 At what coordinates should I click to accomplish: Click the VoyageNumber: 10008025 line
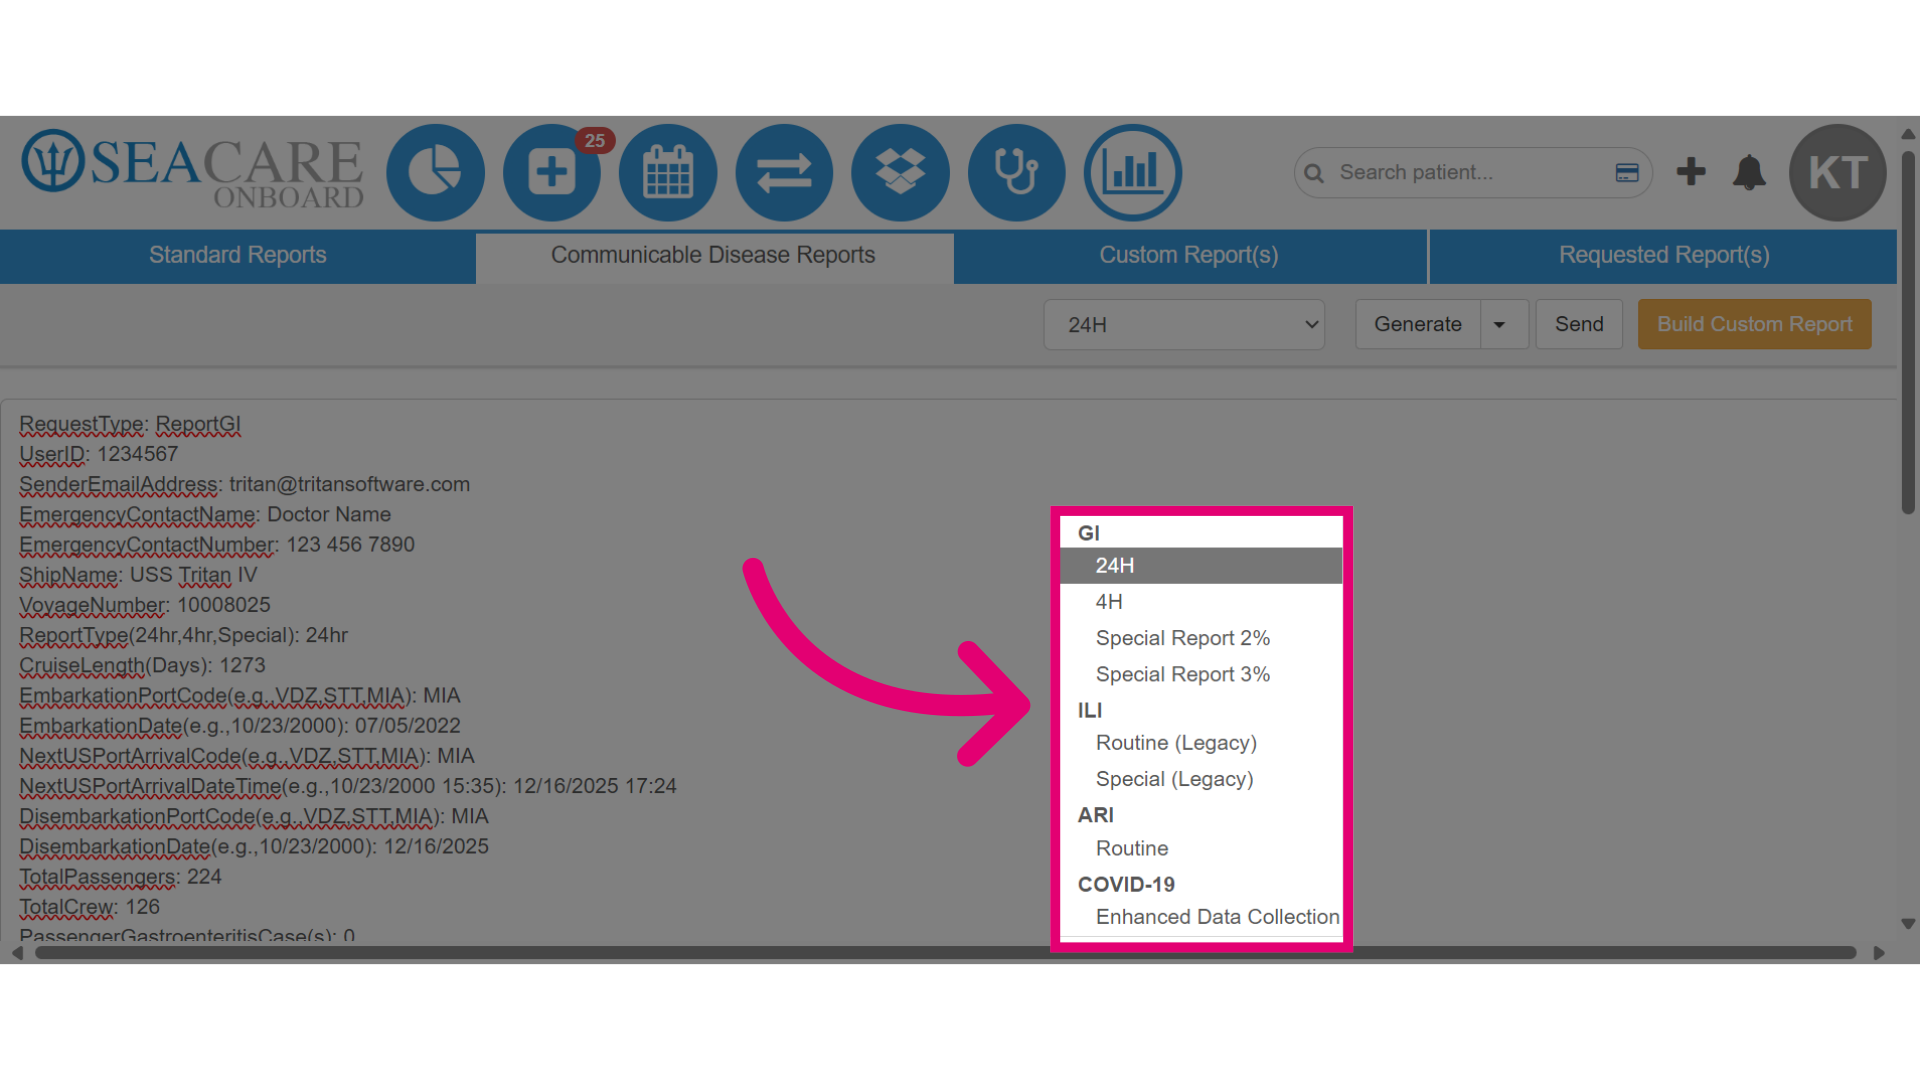[145, 605]
